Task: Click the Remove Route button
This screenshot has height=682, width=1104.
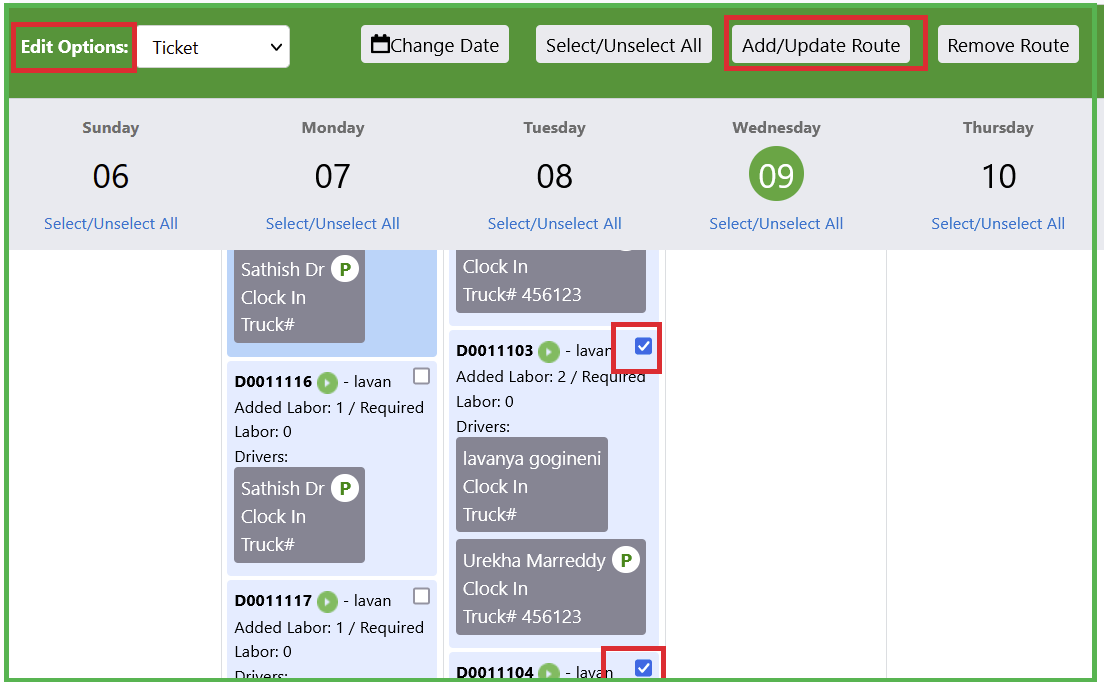Action: [1008, 45]
